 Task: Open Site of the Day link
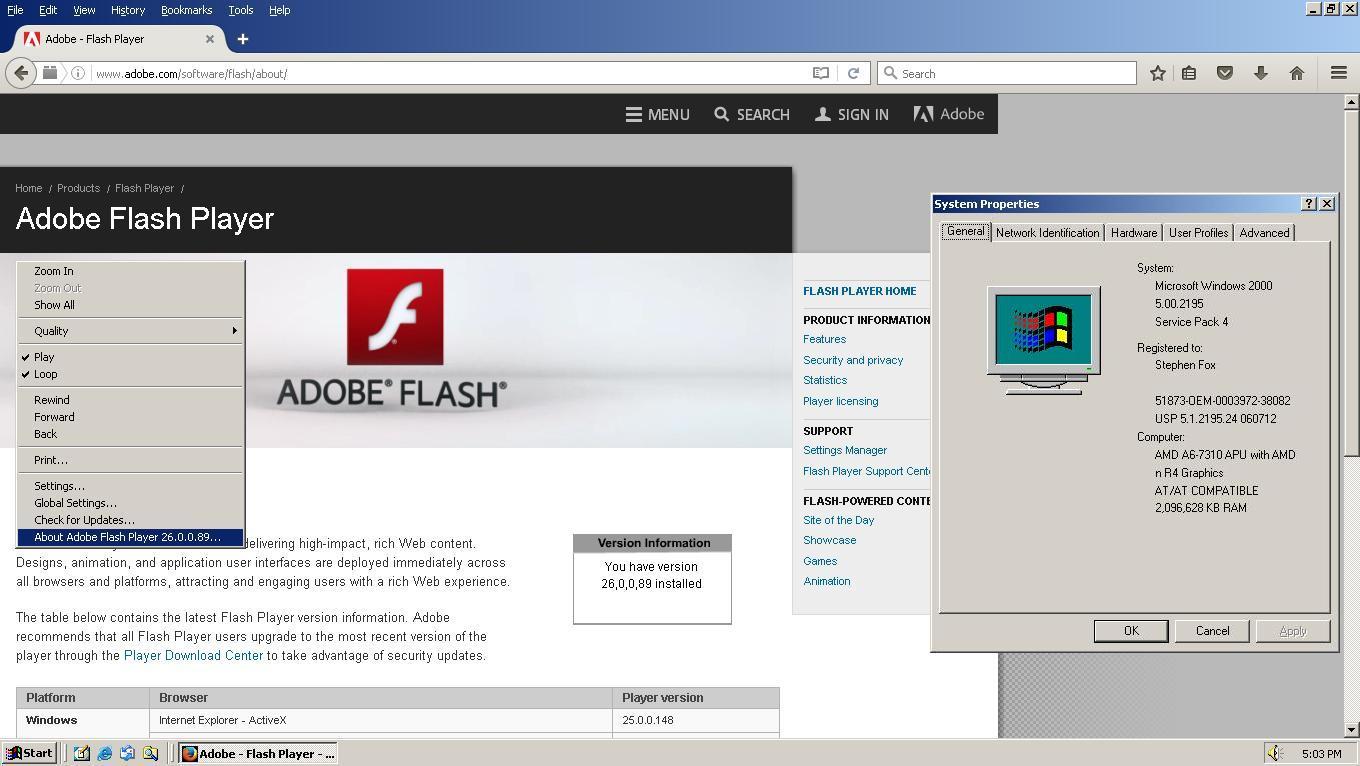pos(838,520)
